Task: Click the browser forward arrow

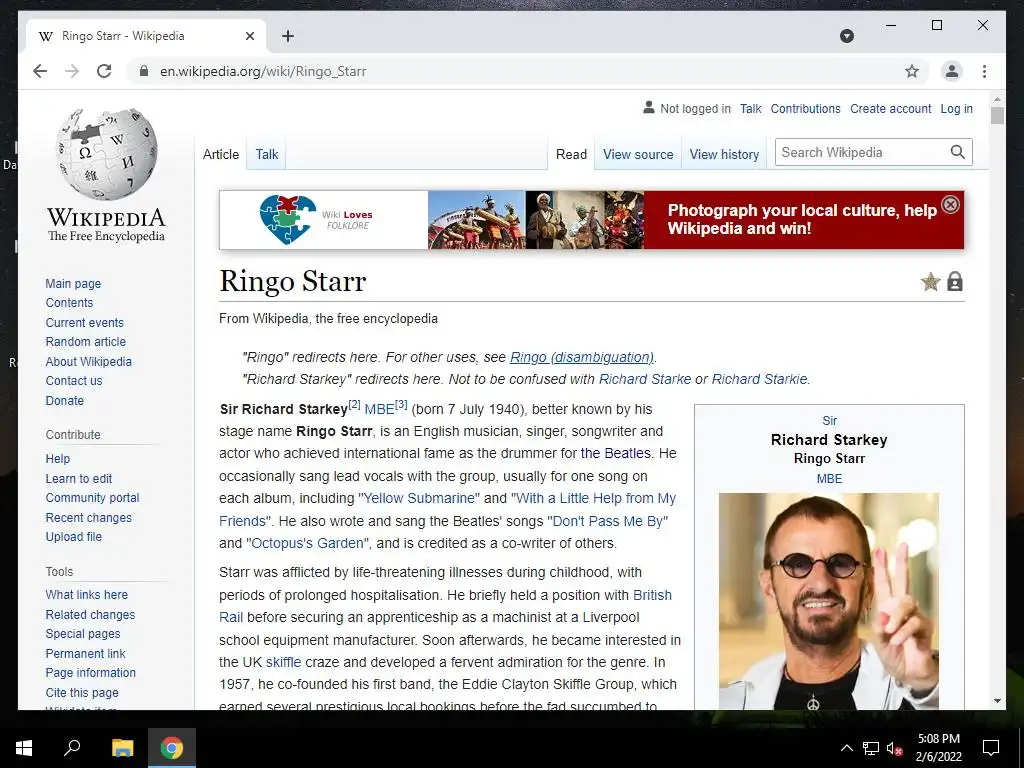Action: tap(72, 71)
